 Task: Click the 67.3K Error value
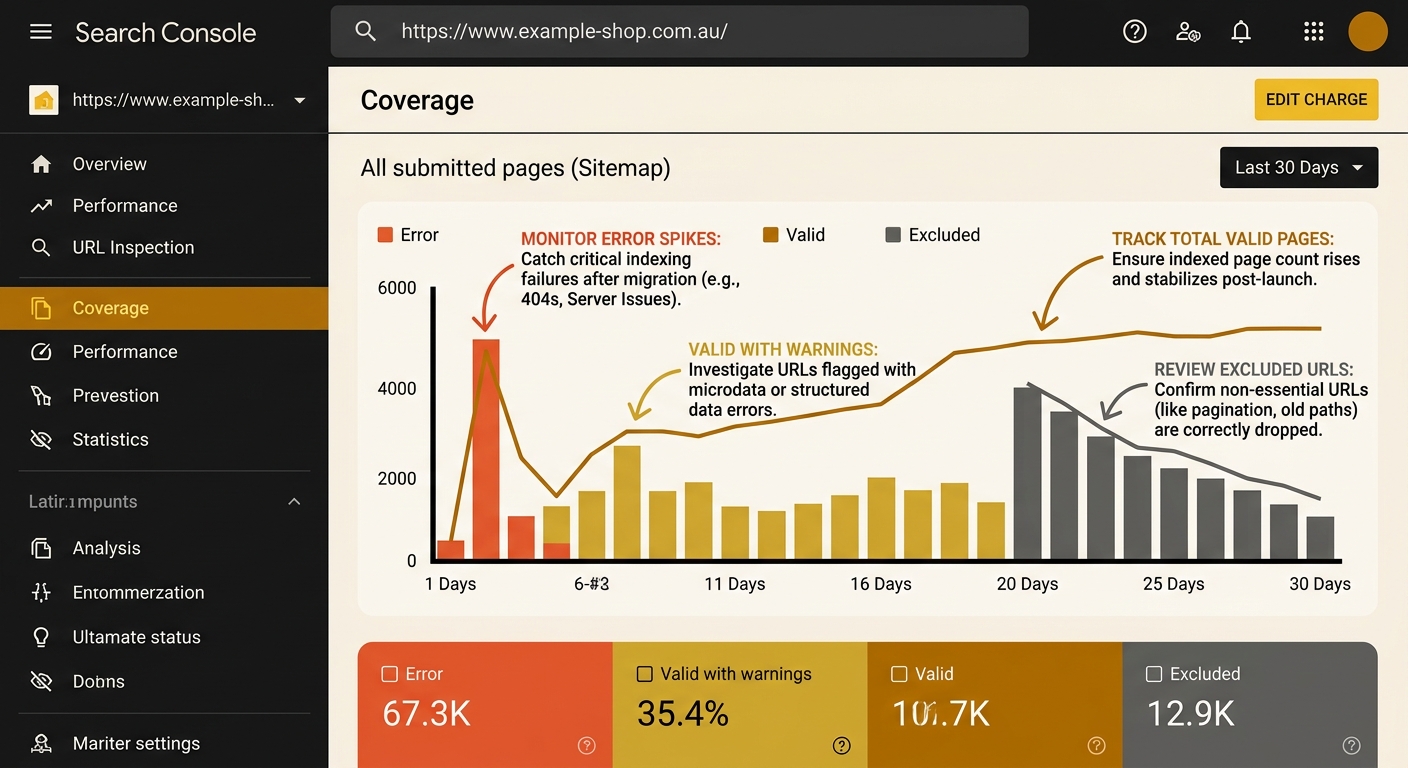[x=426, y=713]
